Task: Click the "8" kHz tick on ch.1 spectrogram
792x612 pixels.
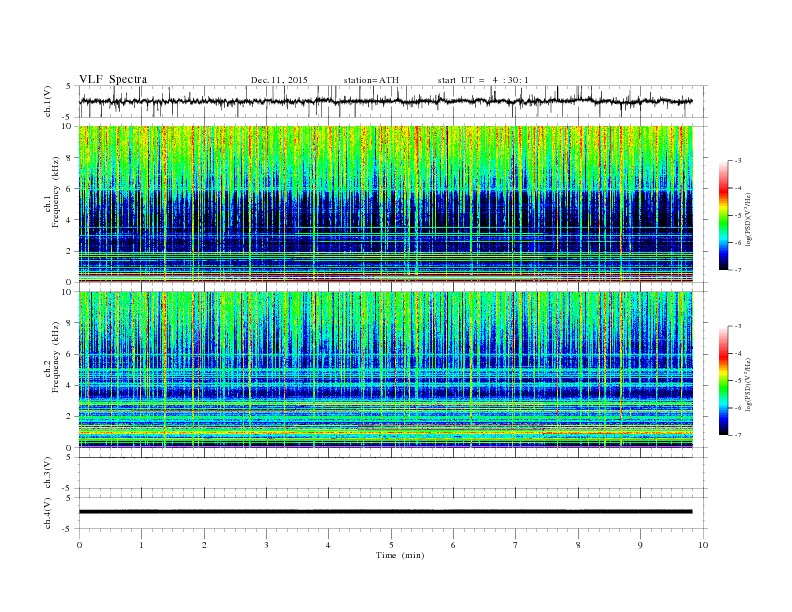Action: point(69,158)
